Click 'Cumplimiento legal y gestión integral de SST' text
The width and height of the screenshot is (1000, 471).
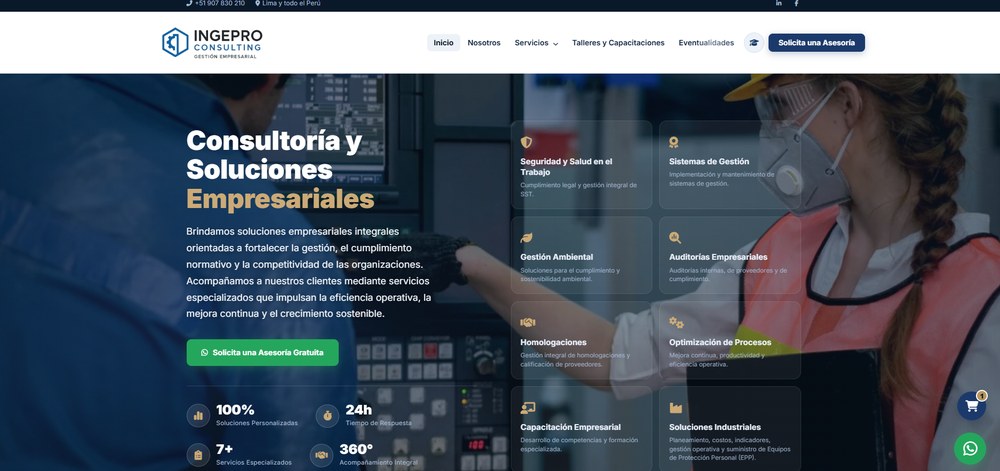[578, 189]
